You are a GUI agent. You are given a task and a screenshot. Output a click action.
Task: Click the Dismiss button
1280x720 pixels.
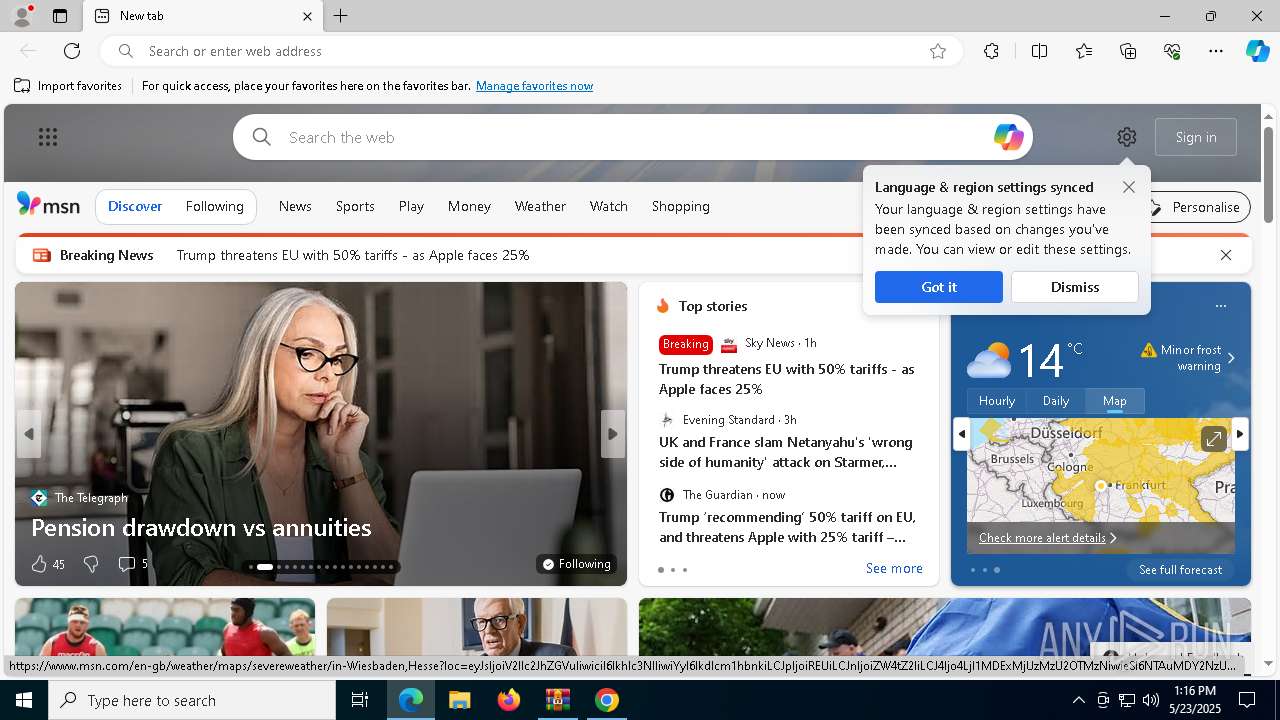(x=1075, y=287)
